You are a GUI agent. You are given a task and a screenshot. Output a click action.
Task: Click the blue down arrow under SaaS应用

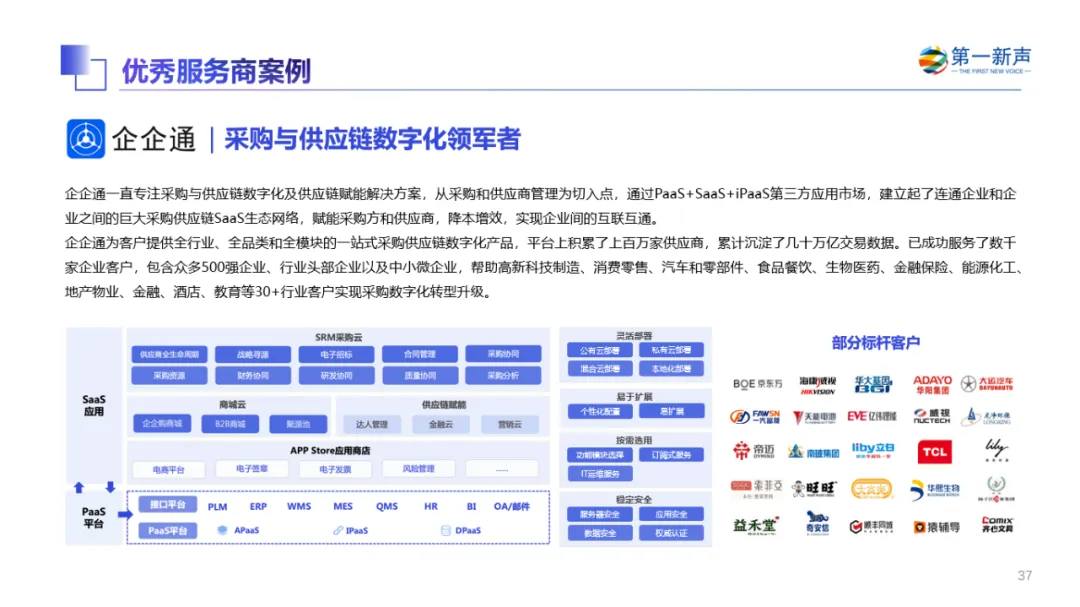point(110,487)
